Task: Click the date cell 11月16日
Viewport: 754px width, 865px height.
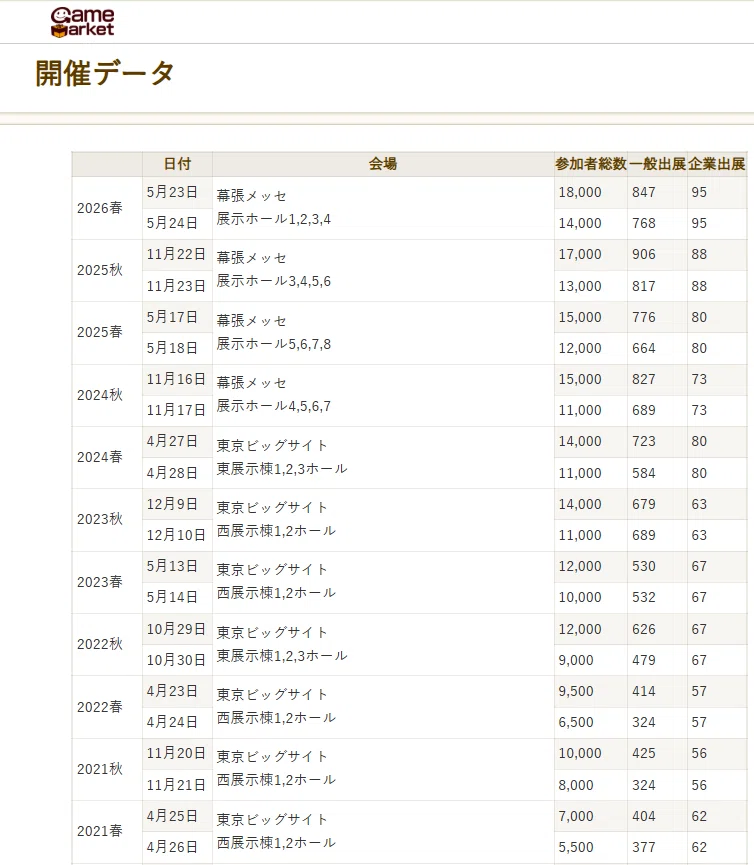Action: pyautogui.click(x=176, y=379)
